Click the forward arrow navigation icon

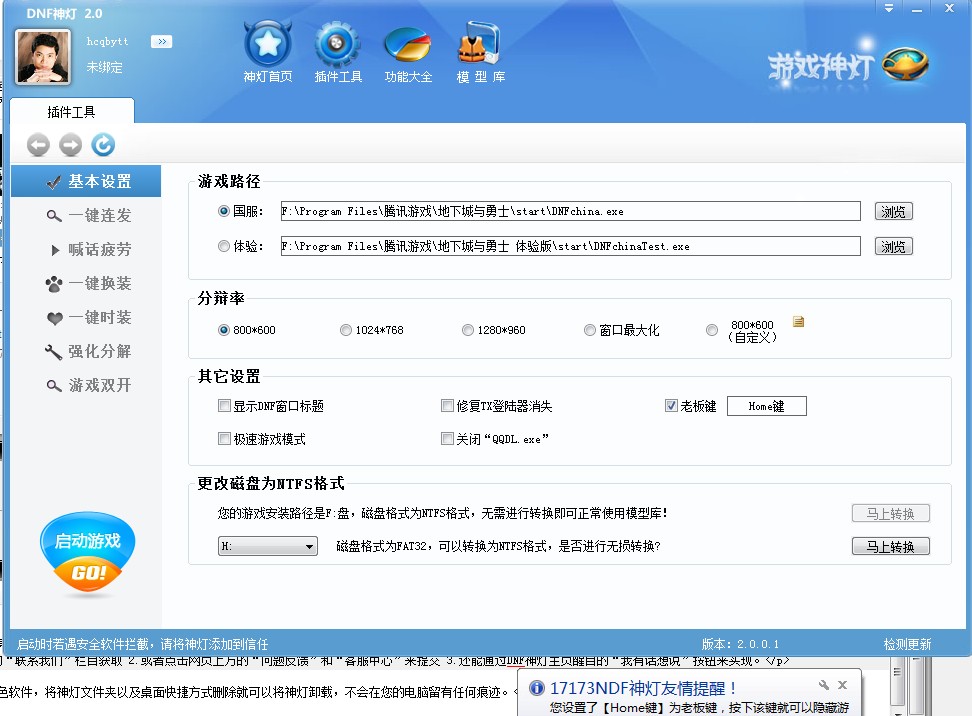(71, 145)
